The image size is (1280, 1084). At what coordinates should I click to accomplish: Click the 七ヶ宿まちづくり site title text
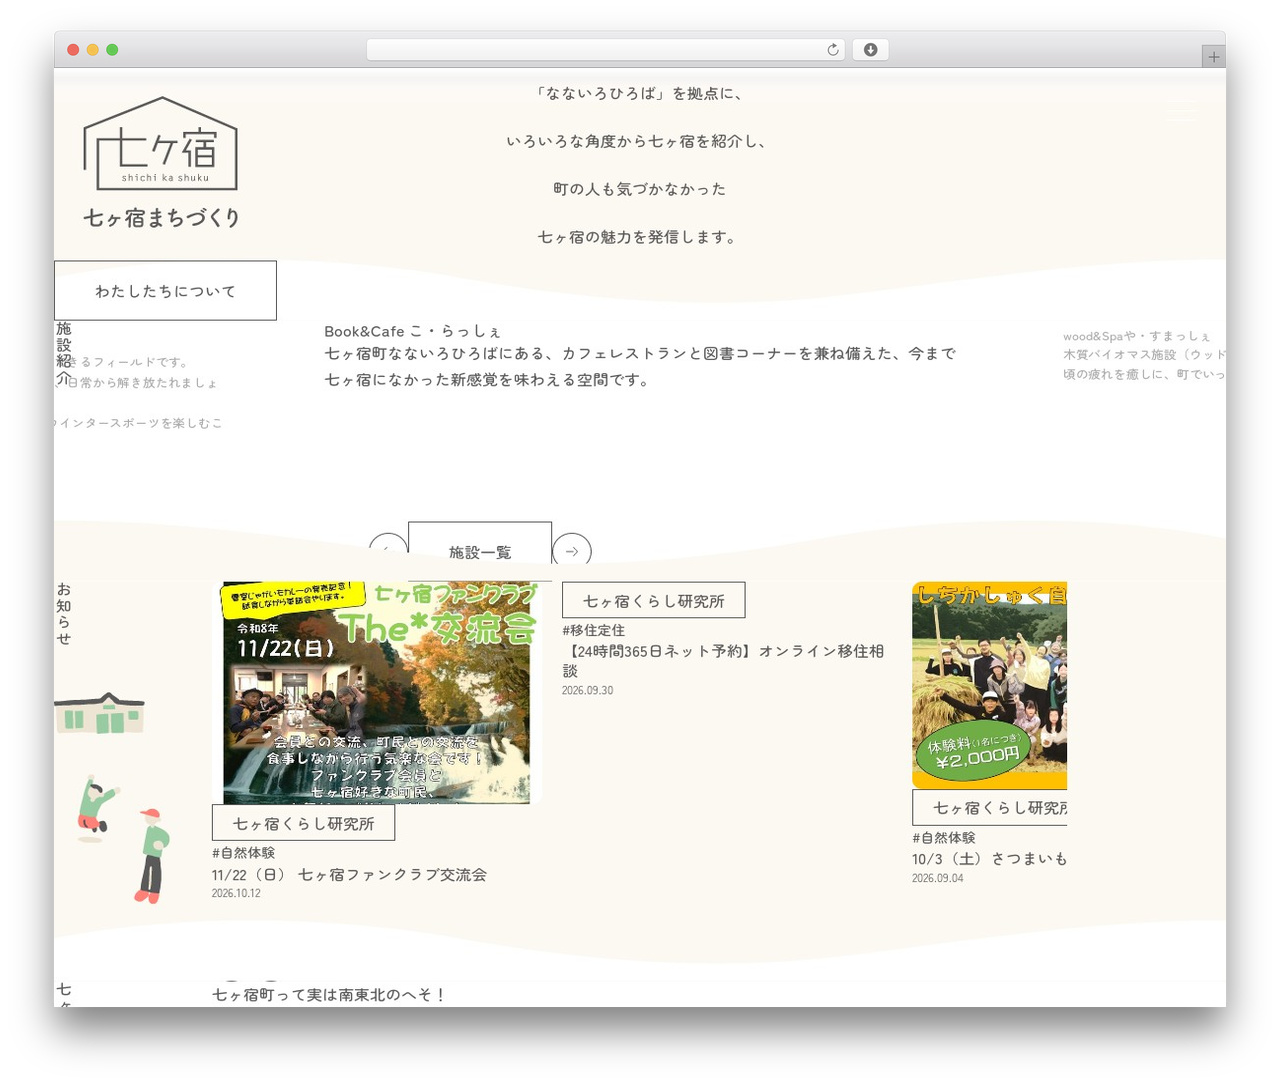pos(161,218)
